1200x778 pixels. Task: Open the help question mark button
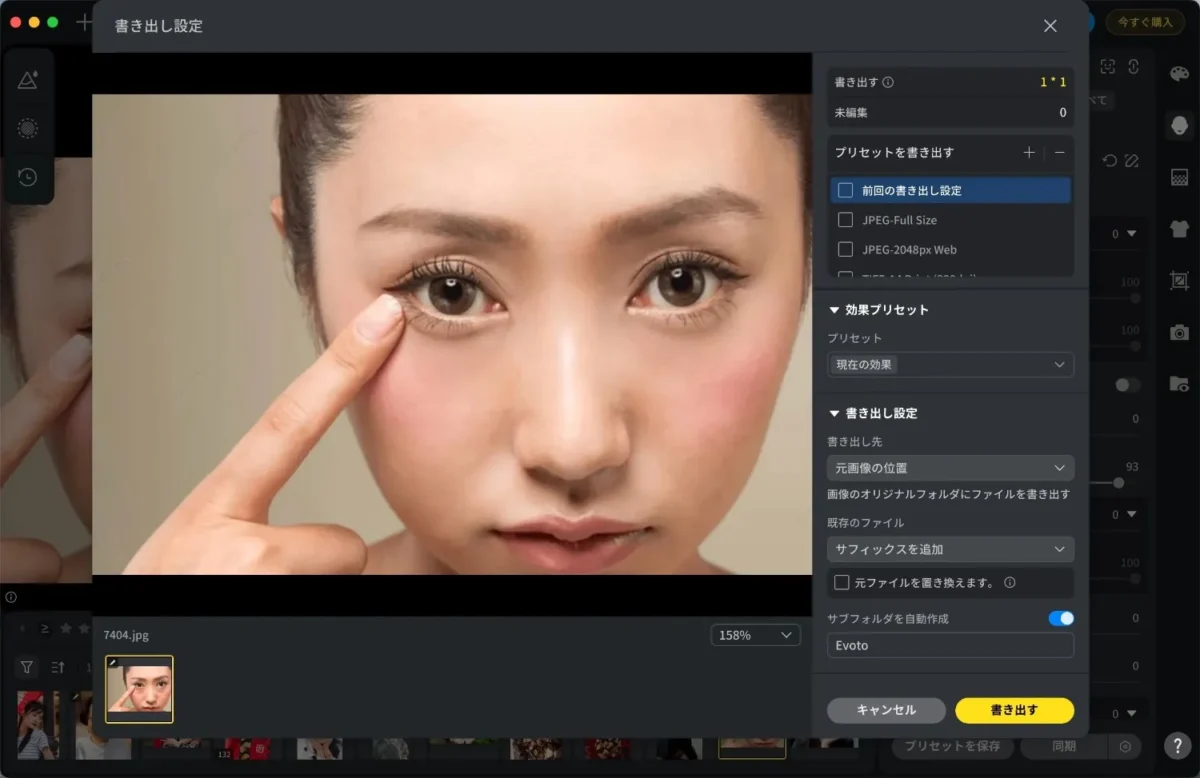1176,745
